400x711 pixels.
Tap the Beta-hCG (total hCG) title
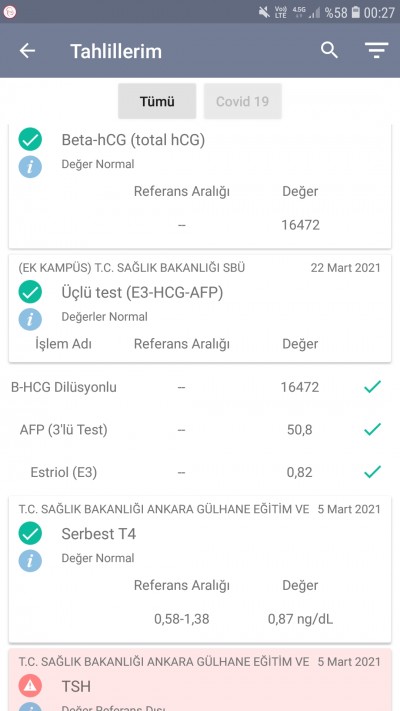[133, 140]
